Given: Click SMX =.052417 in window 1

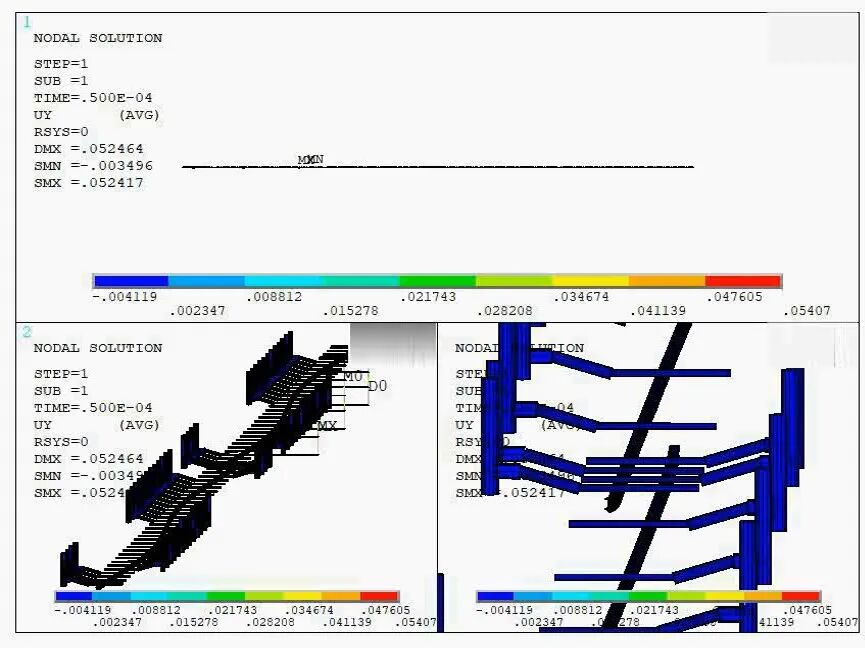Looking at the screenshot, I should (88, 183).
